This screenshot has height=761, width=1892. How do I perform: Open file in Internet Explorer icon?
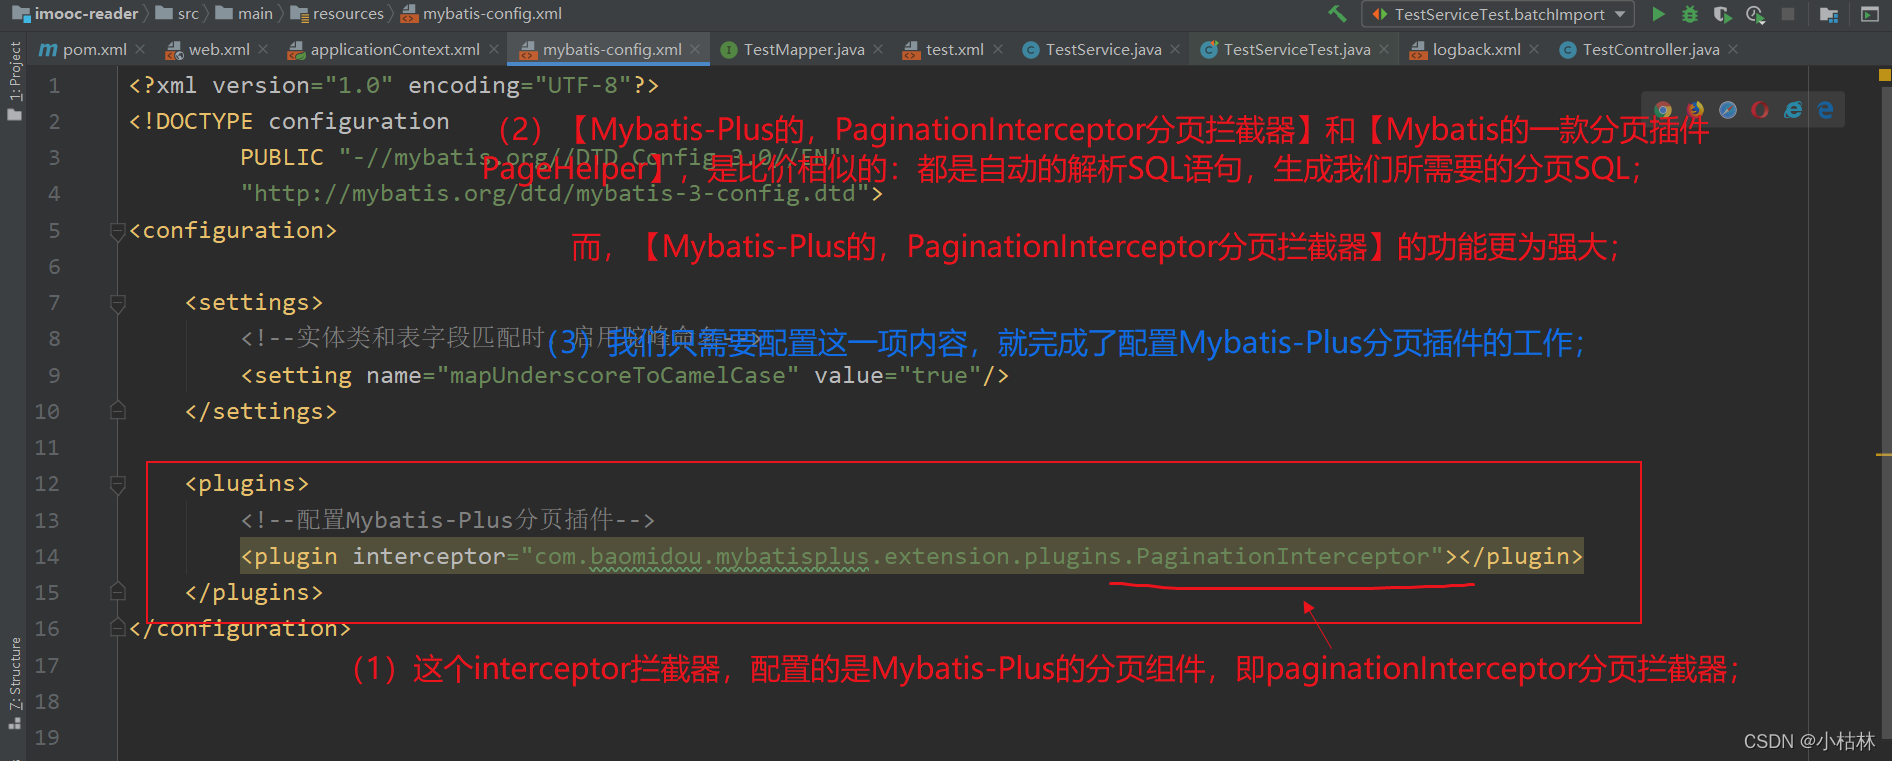[x=1793, y=110]
